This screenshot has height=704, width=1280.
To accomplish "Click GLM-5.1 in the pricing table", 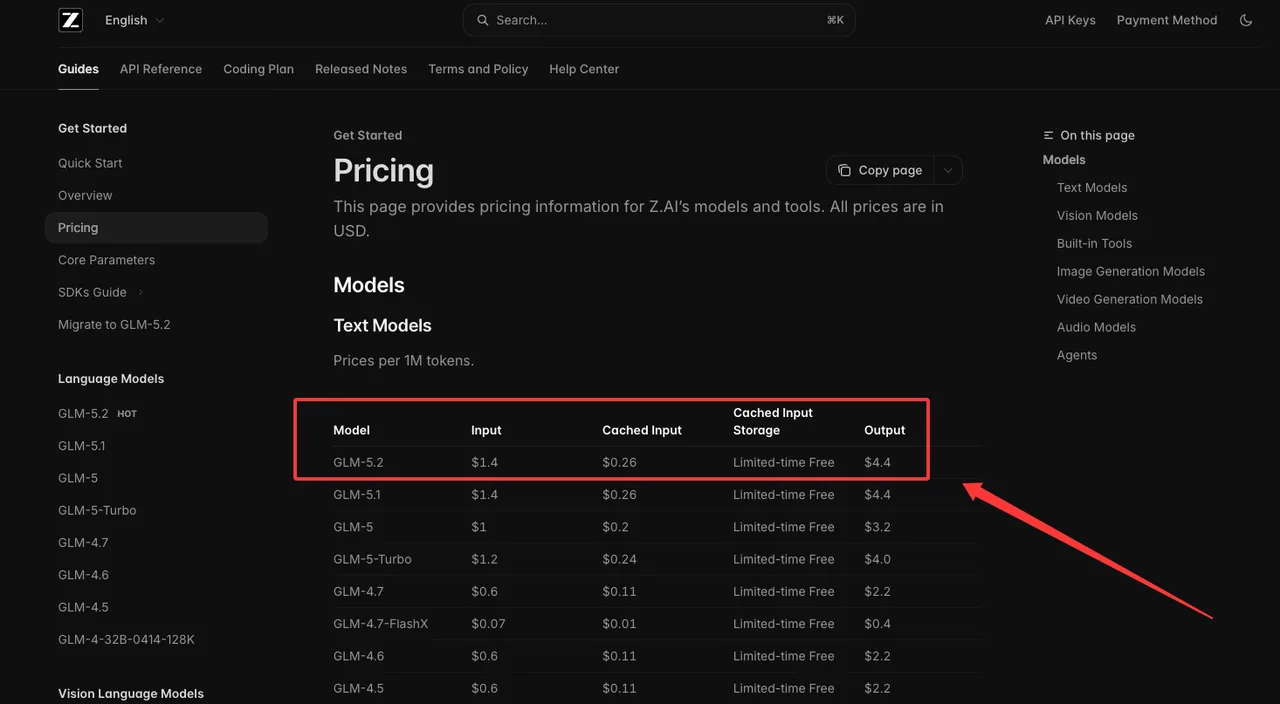I will [357, 494].
